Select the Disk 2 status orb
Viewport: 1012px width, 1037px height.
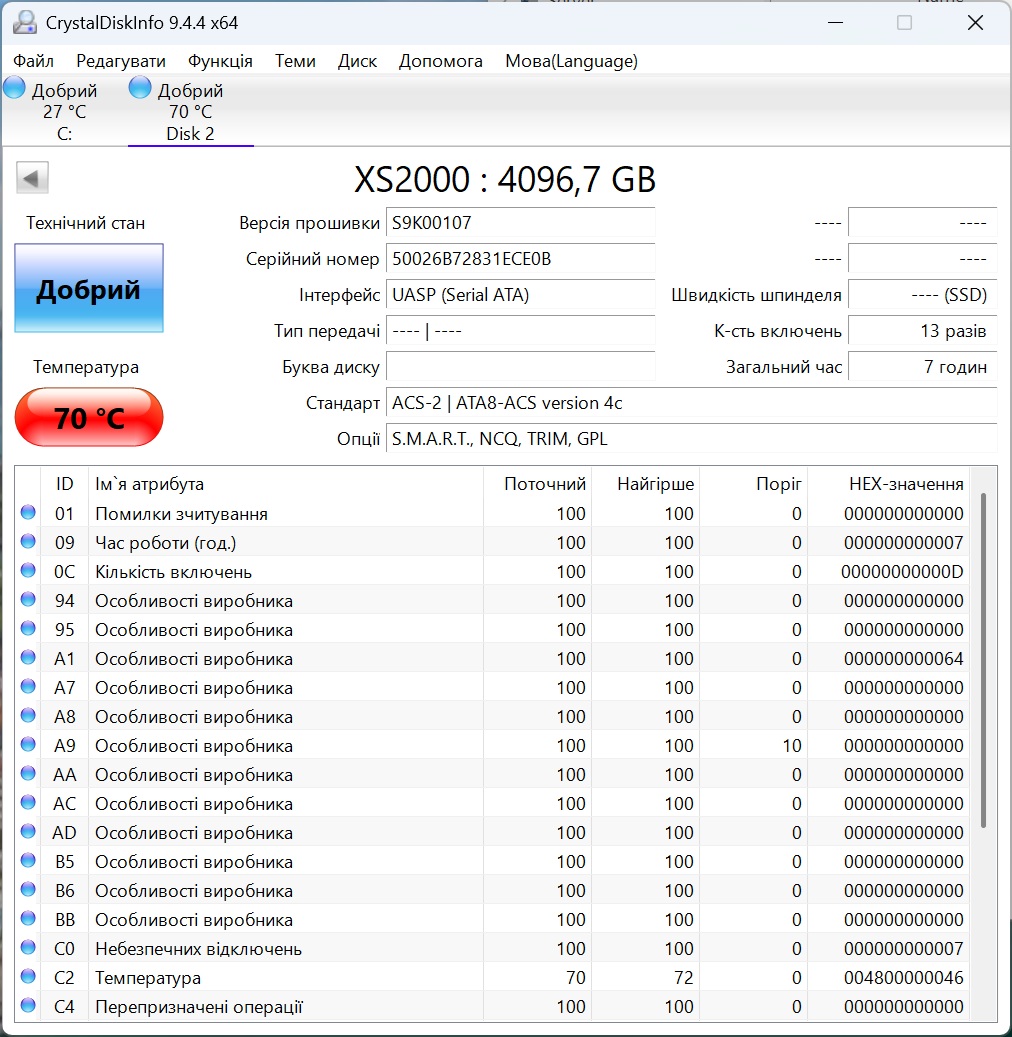click(x=140, y=87)
